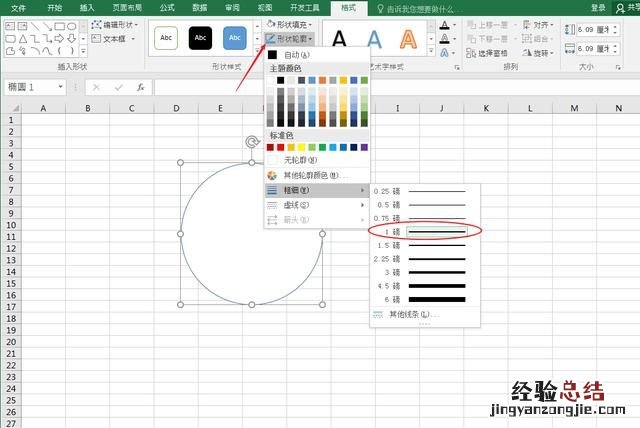The width and height of the screenshot is (640, 428).
Task: Open the 公式 ribbon tab
Action: [167, 8]
